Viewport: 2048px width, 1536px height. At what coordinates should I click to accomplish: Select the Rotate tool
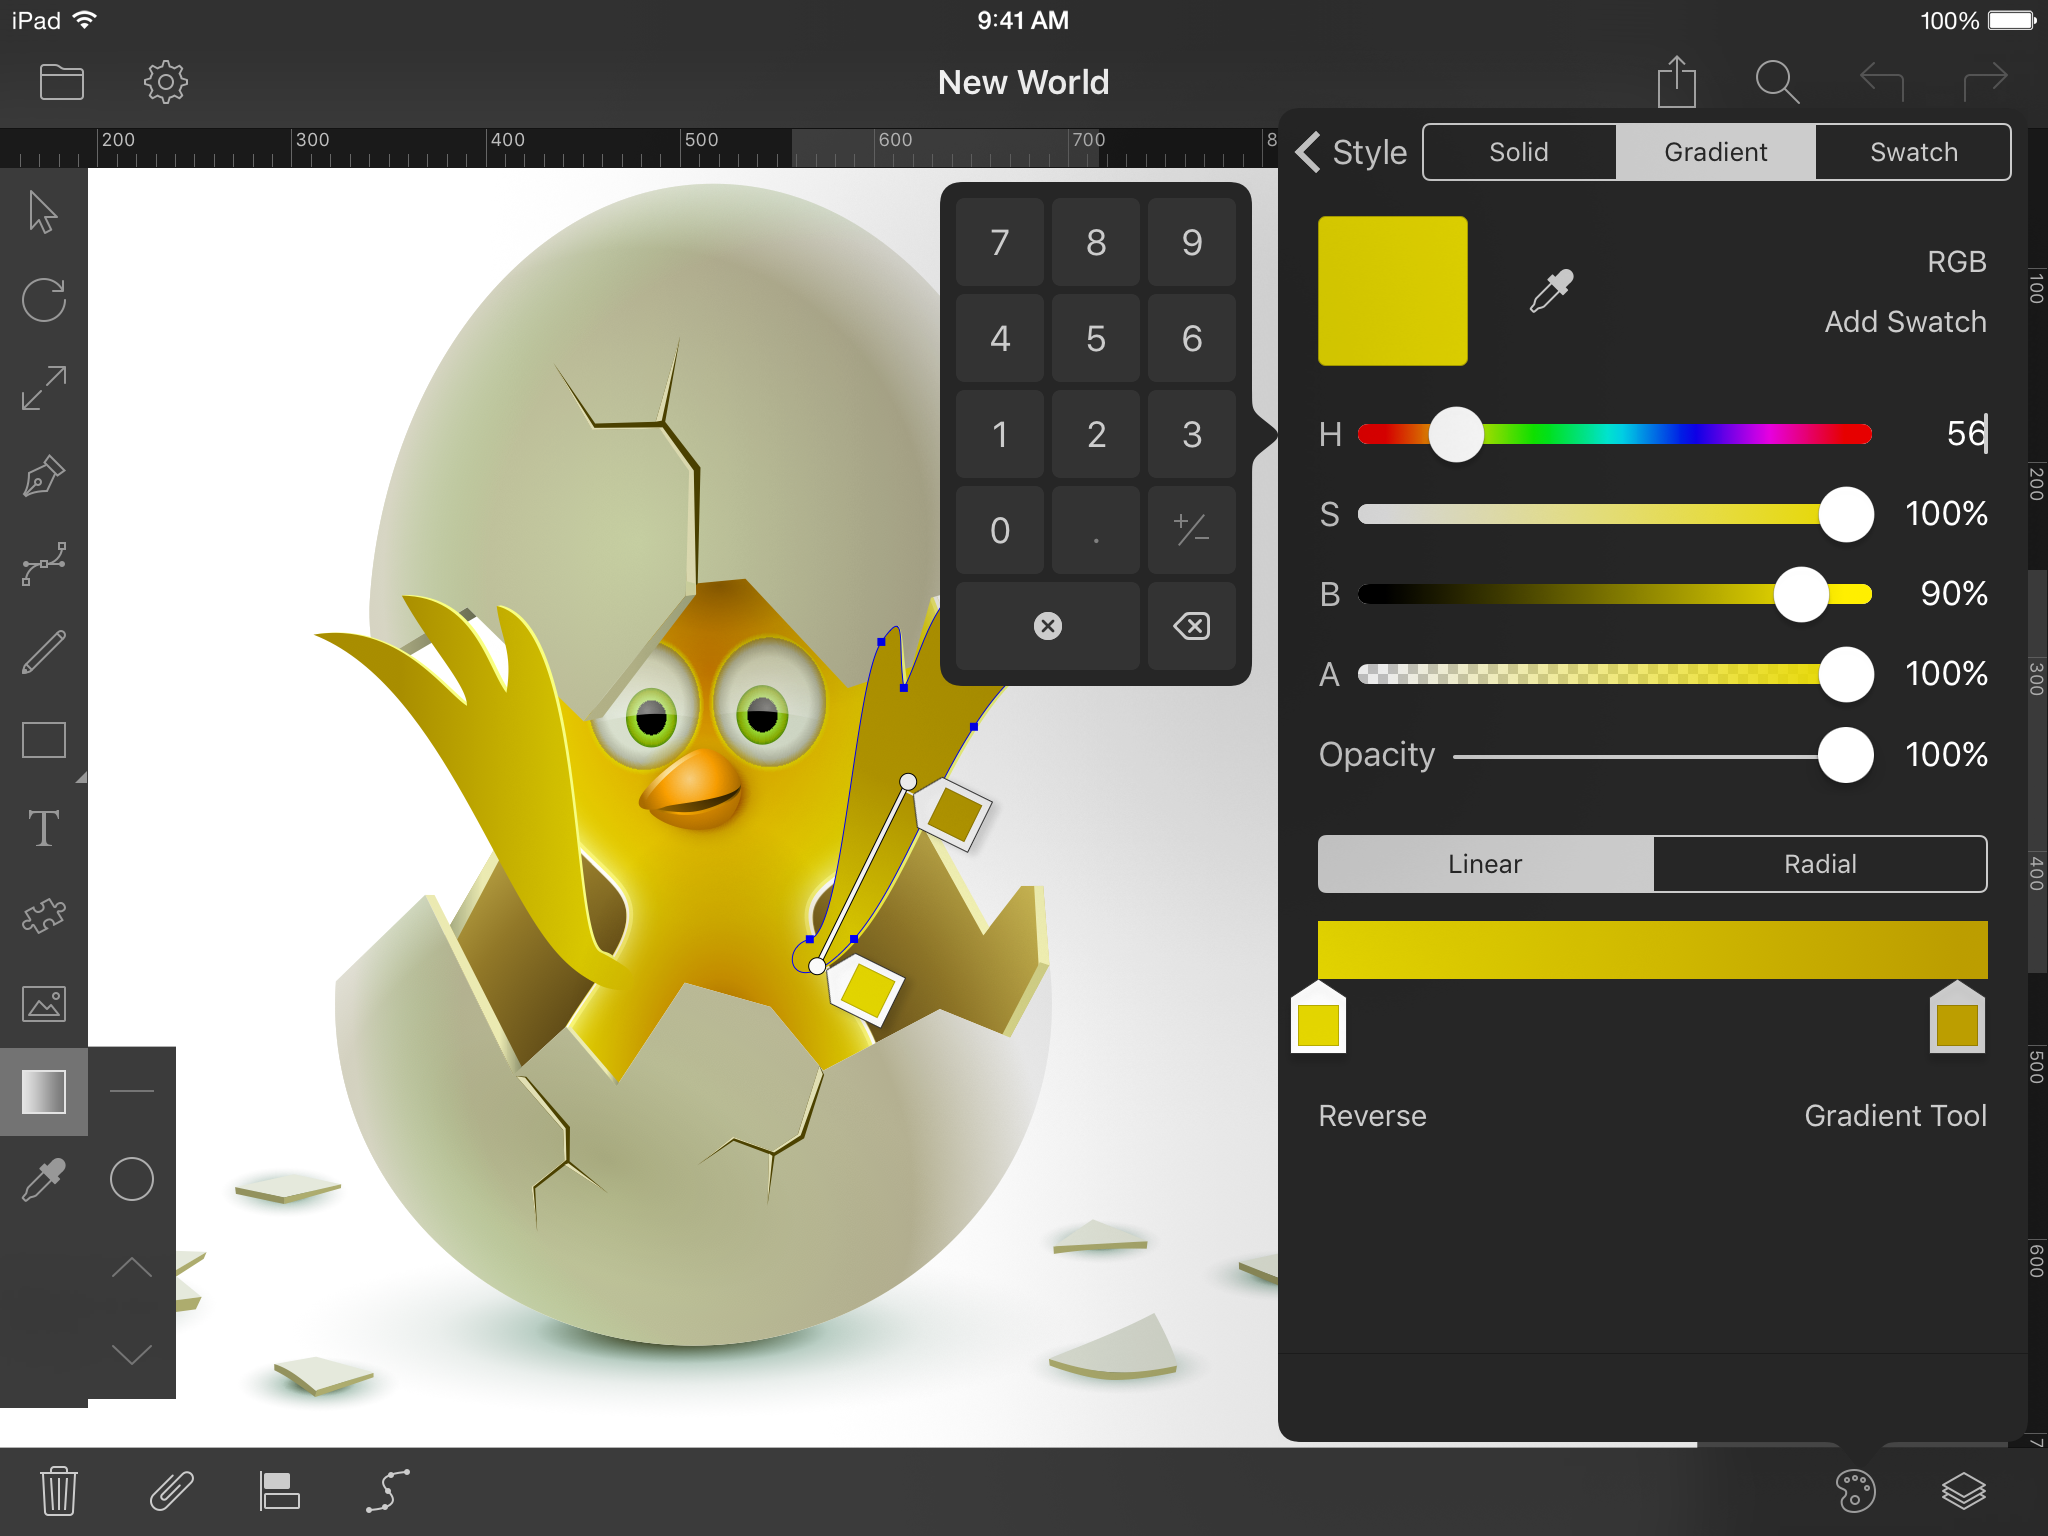click(x=44, y=300)
